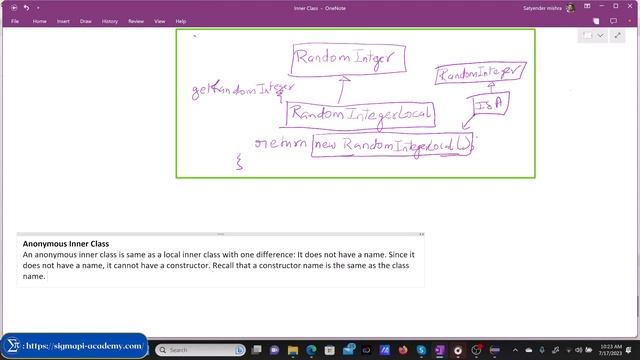Image resolution: width=640 pixels, height=360 pixels.
Task: Toggle ribbon display options icon
Action: click(x=587, y=6)
